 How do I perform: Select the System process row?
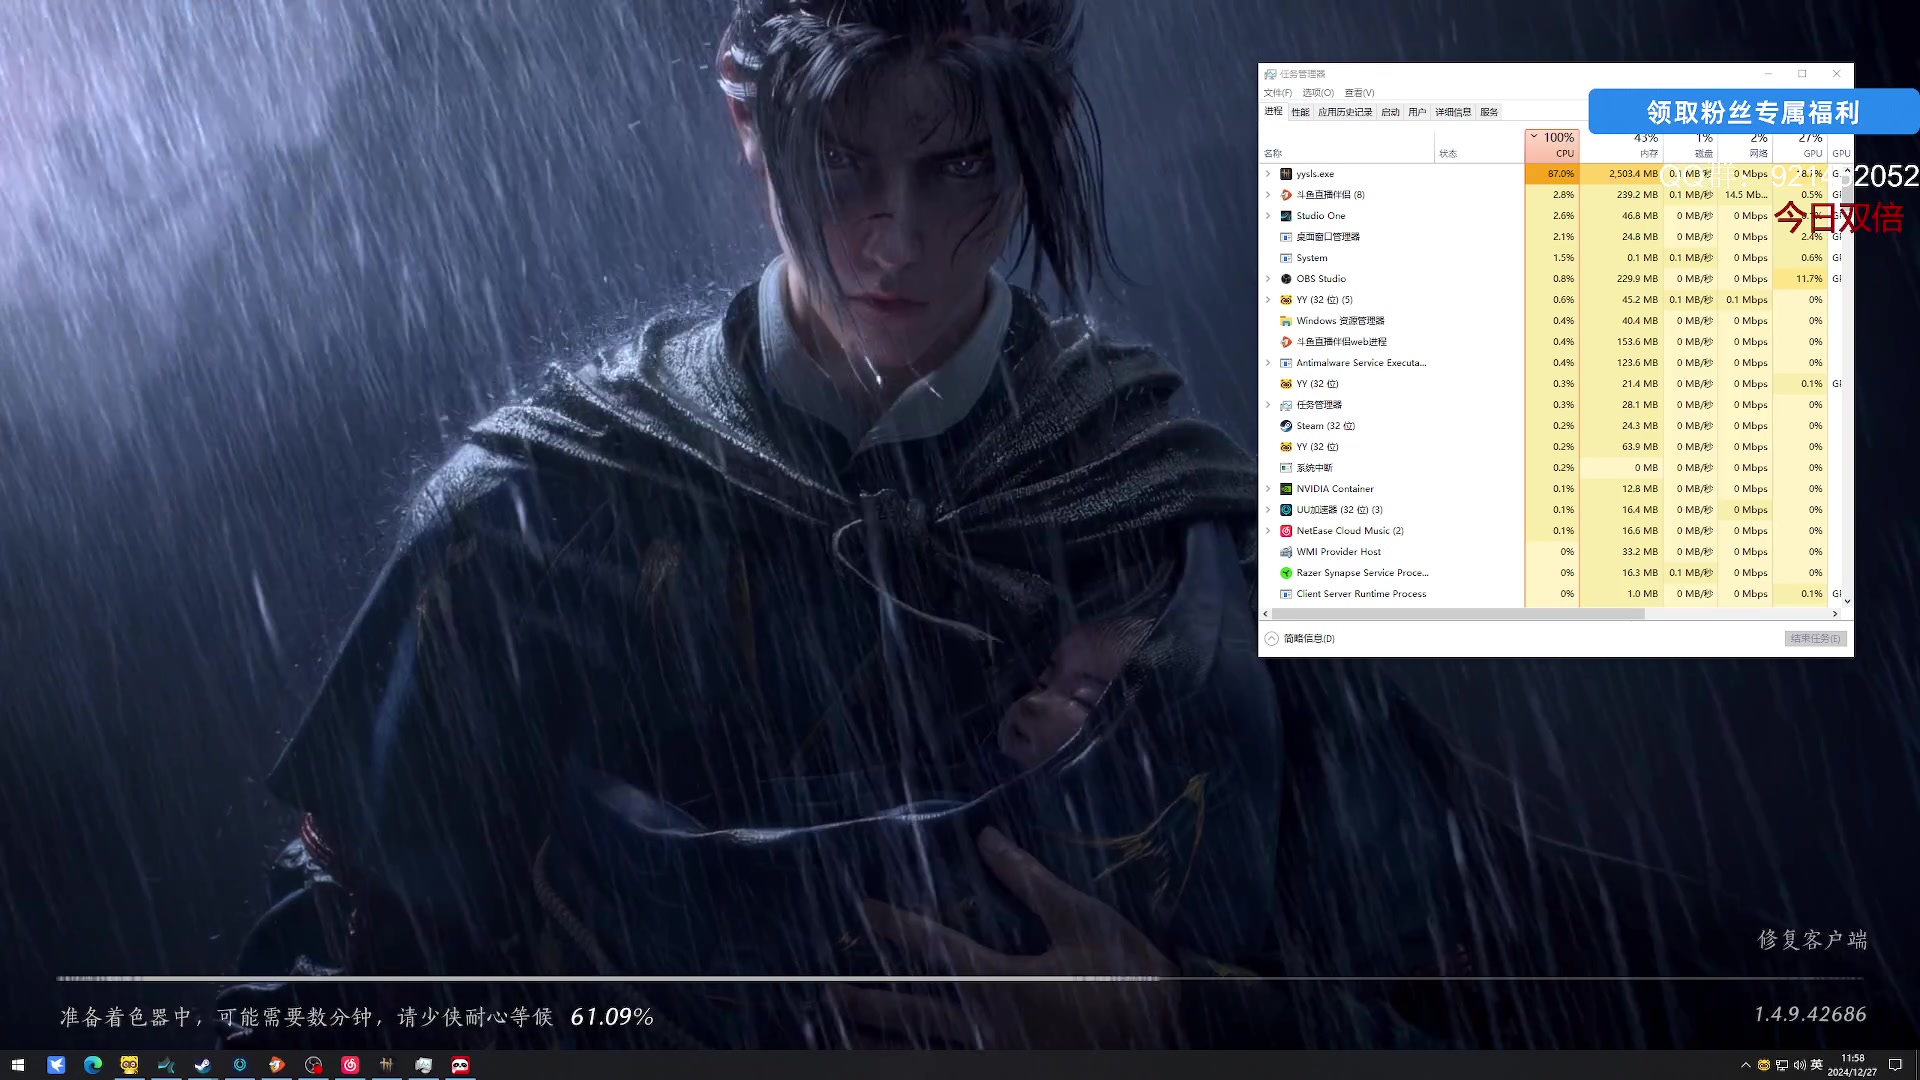click(x=1550, y=258)
